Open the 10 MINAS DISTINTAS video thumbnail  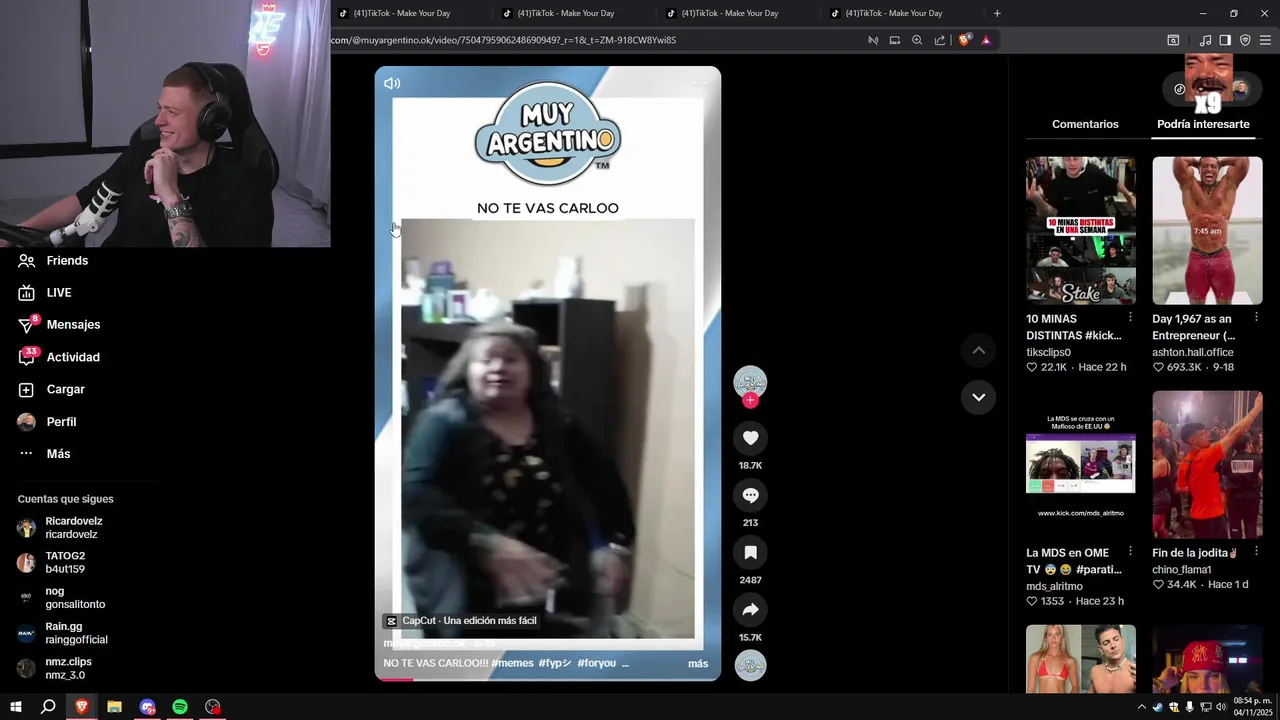1081,230
